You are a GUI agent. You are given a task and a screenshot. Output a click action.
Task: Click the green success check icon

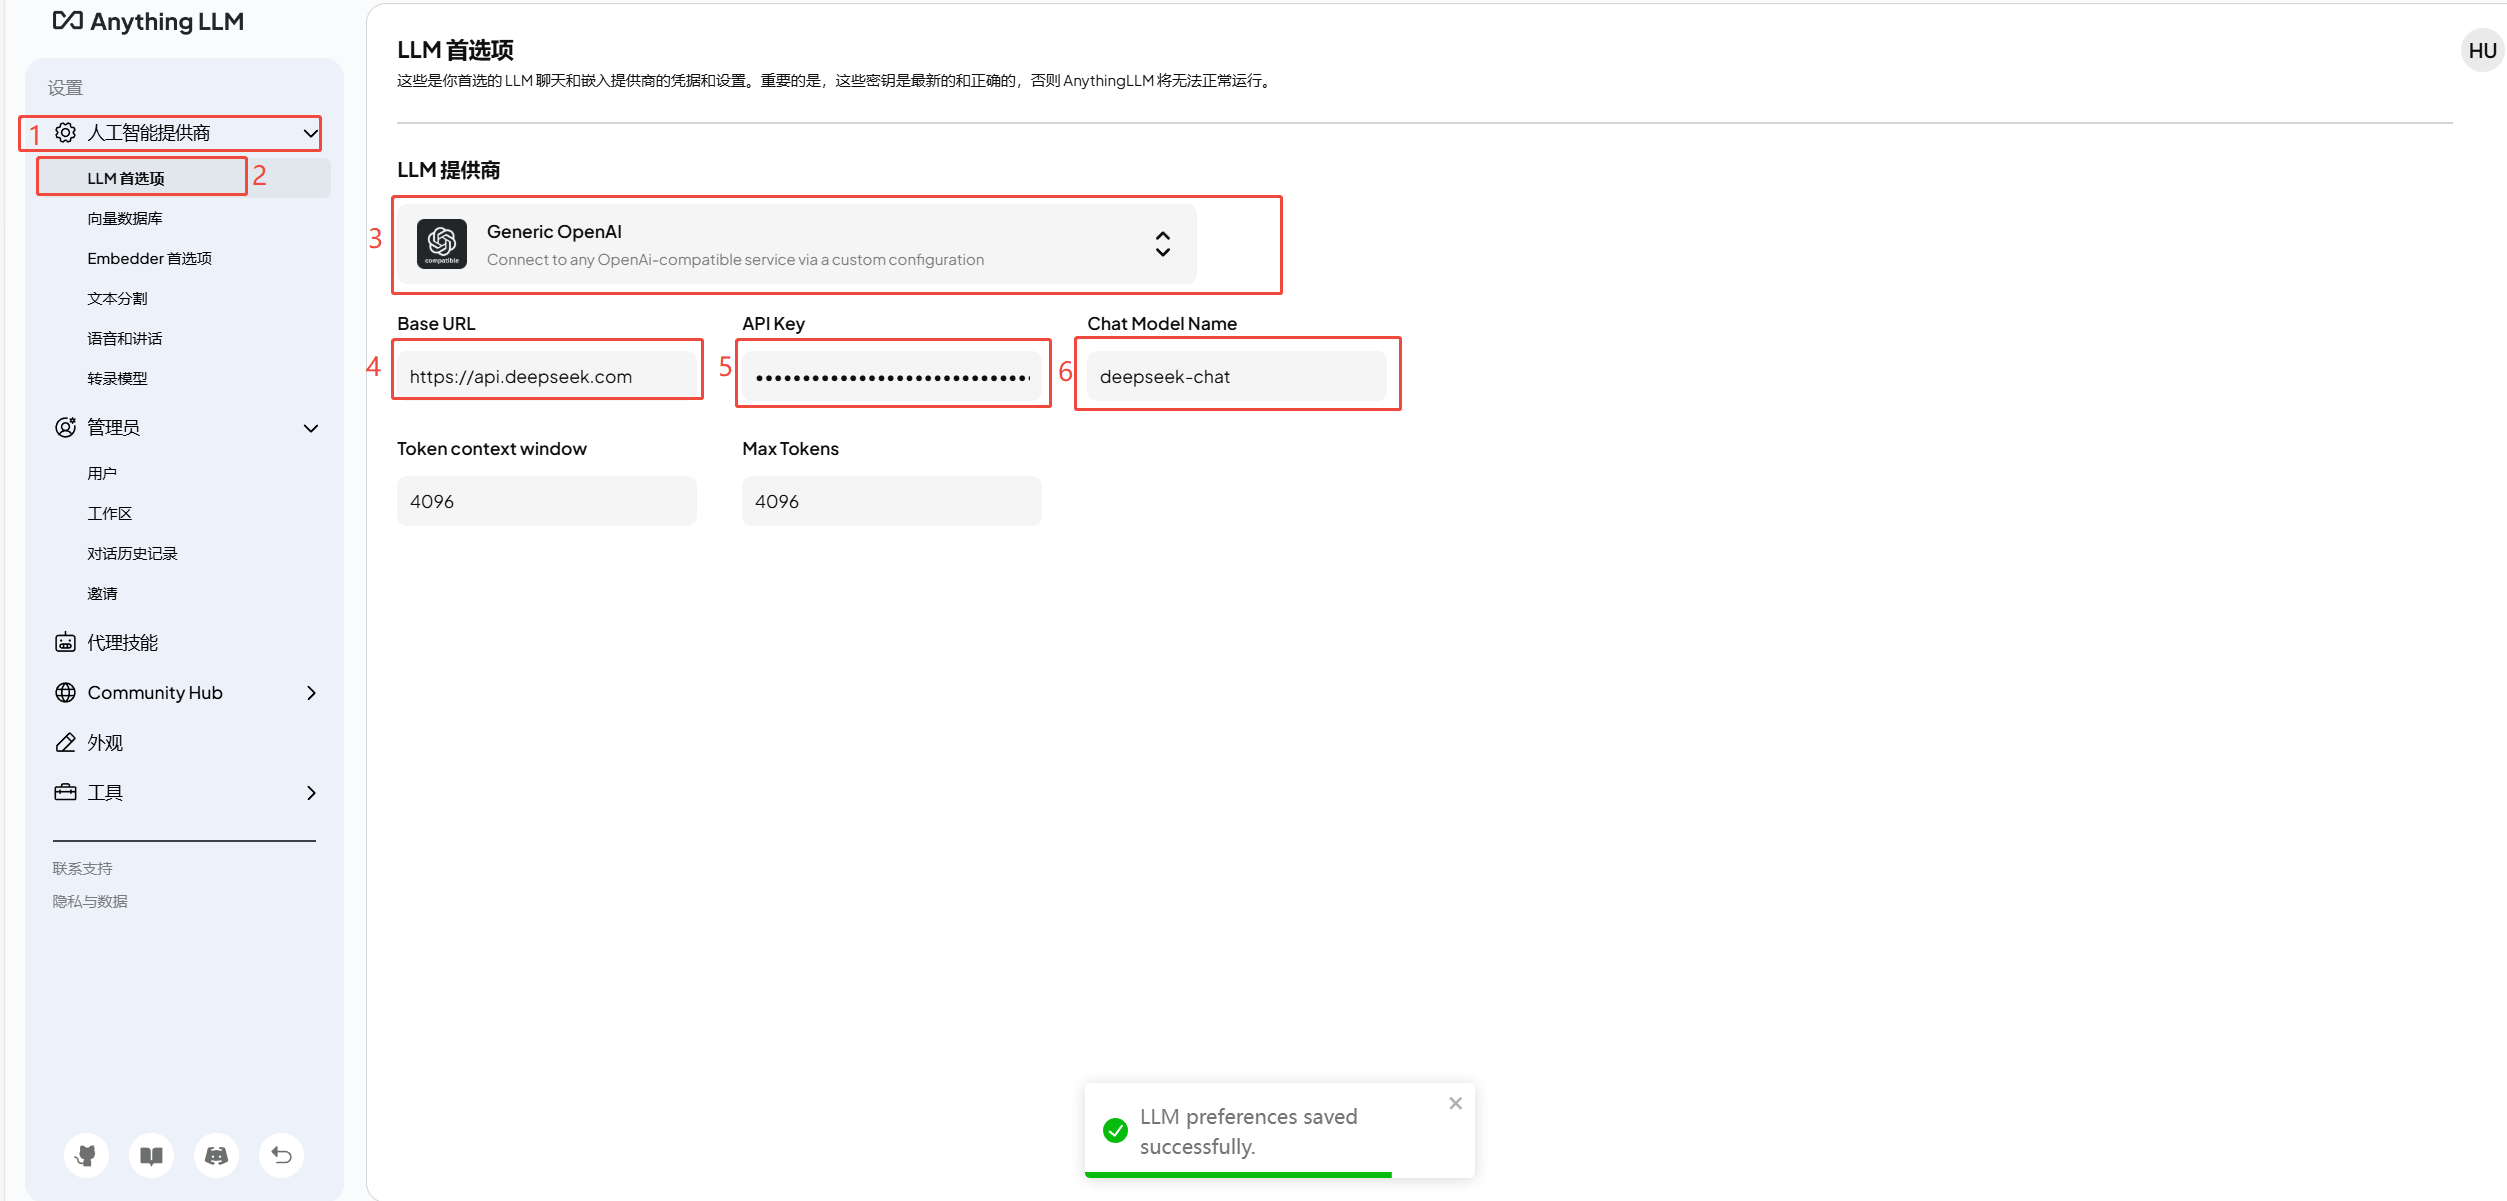point(1115,1130)
